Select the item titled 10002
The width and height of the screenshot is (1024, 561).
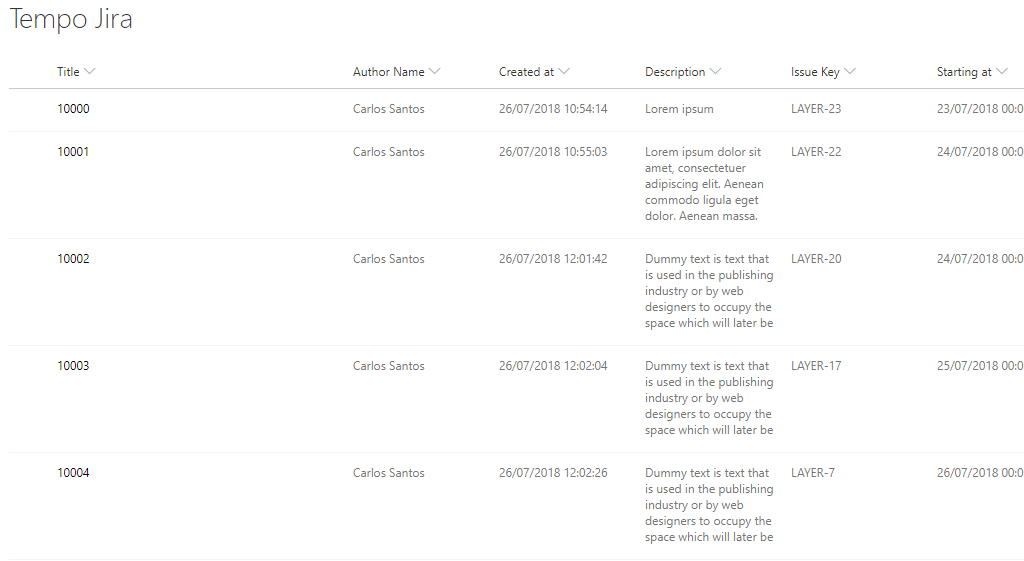tap(73, 259)
